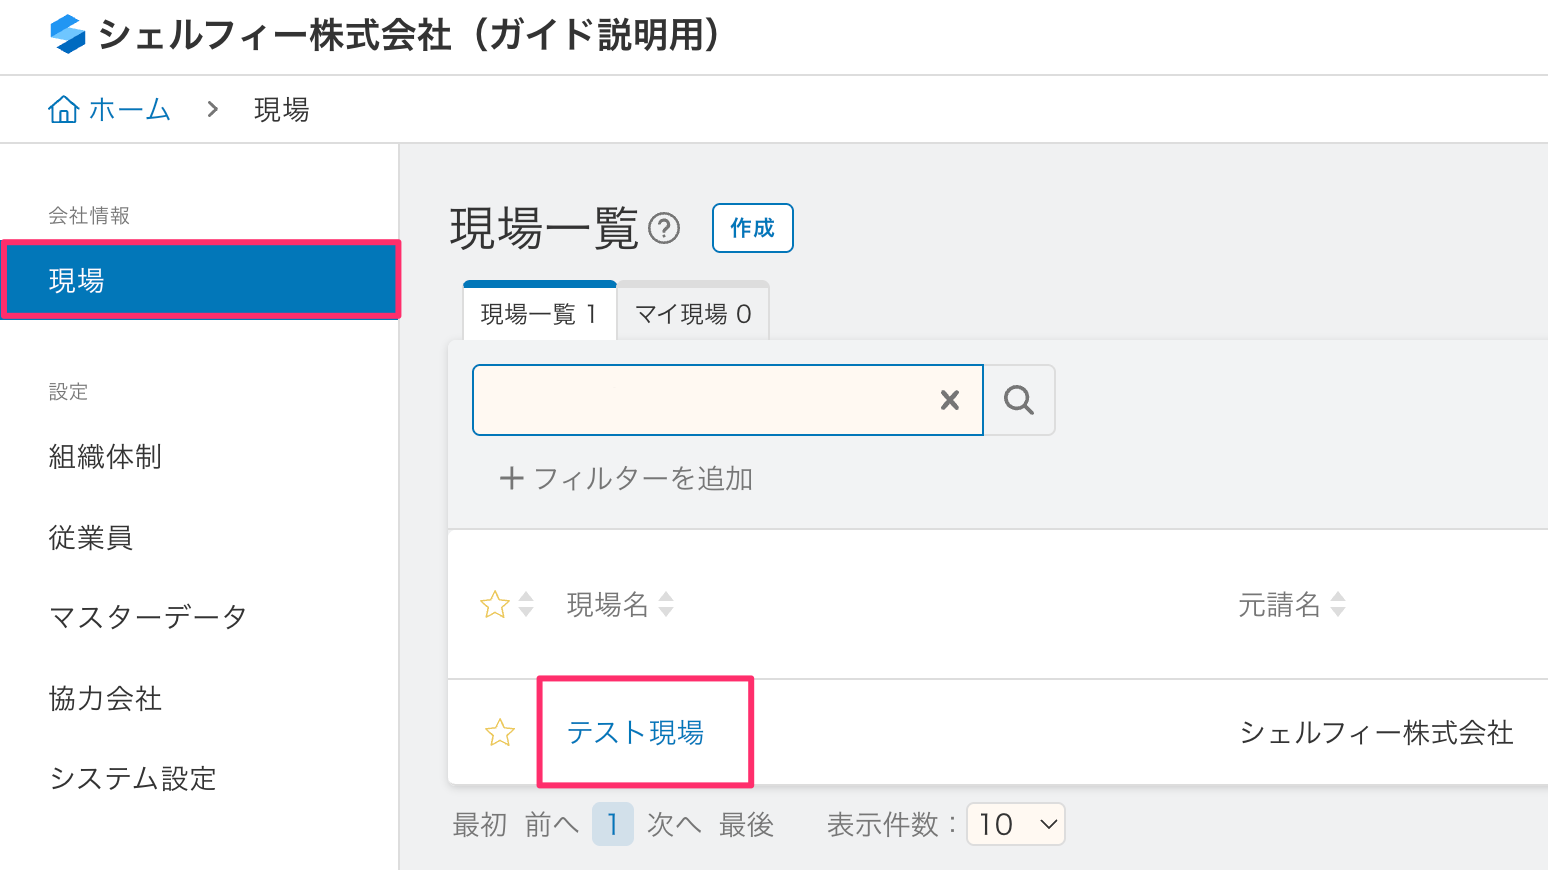Switch to the マイ現場 tab
1548x870 pixels.
coord(693,314)
